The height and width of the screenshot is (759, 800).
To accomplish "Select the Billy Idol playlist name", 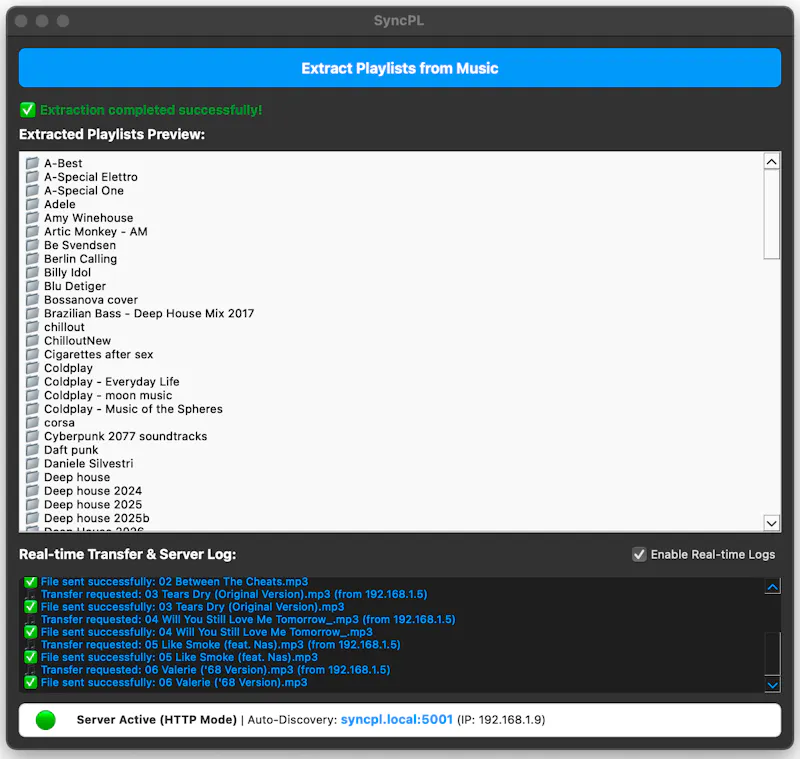I will (x=67, y=272).
